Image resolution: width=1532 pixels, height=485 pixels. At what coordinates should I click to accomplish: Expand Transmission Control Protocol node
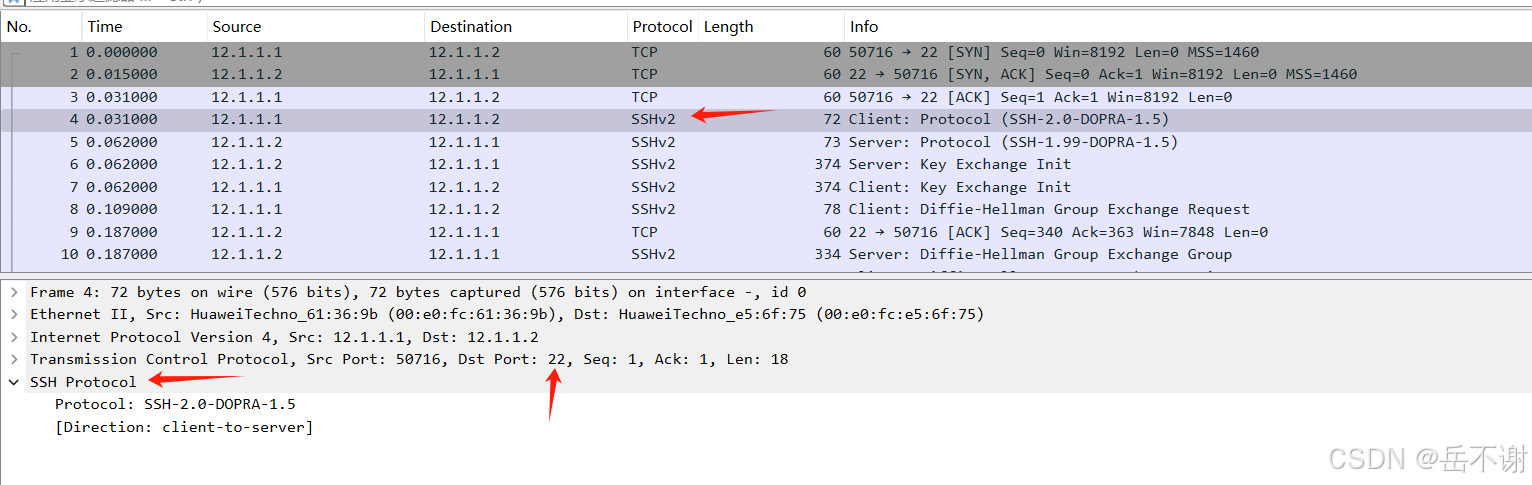point(14,359)
